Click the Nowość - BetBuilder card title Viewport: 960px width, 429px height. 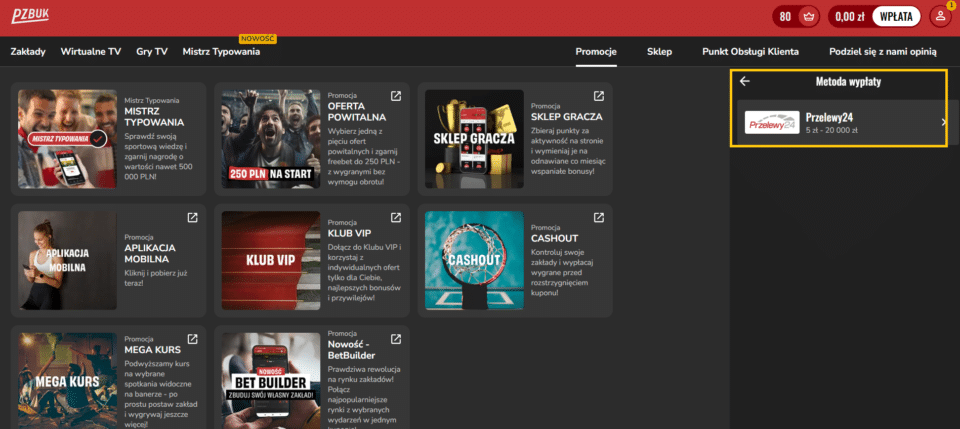tap(351, 350)
